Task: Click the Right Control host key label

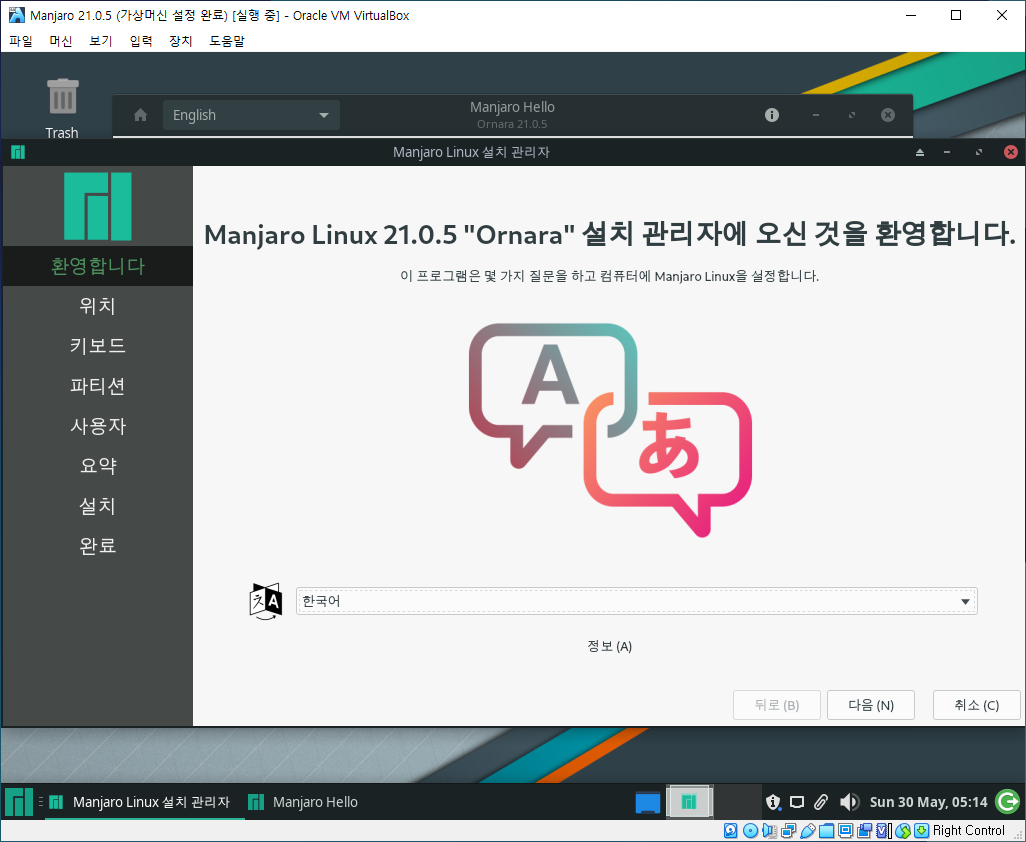Action: (968, 831)
